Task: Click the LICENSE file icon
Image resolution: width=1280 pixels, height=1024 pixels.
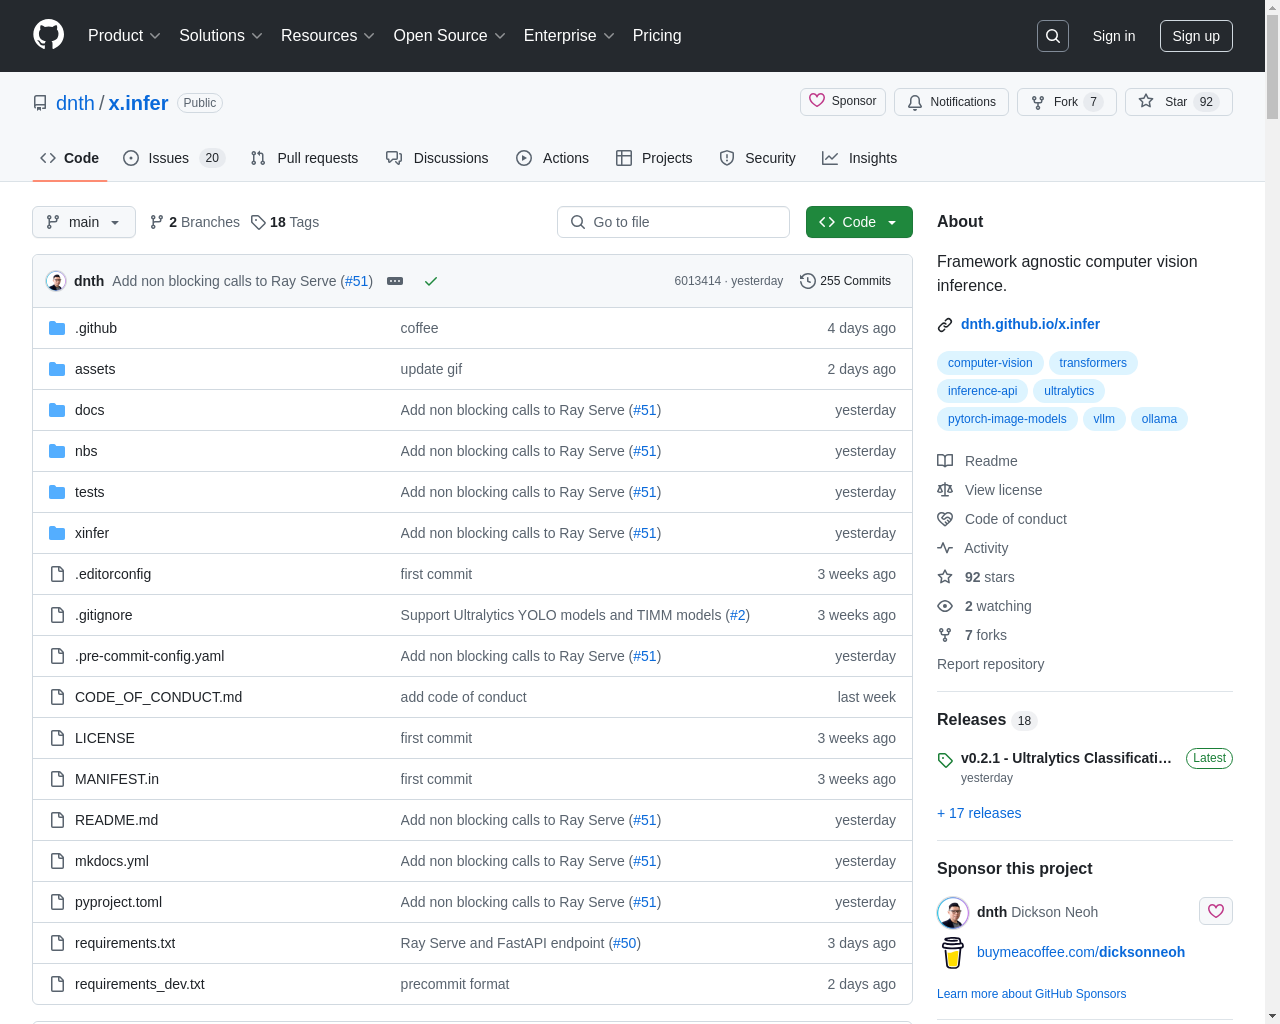Action: coord(57,738)
